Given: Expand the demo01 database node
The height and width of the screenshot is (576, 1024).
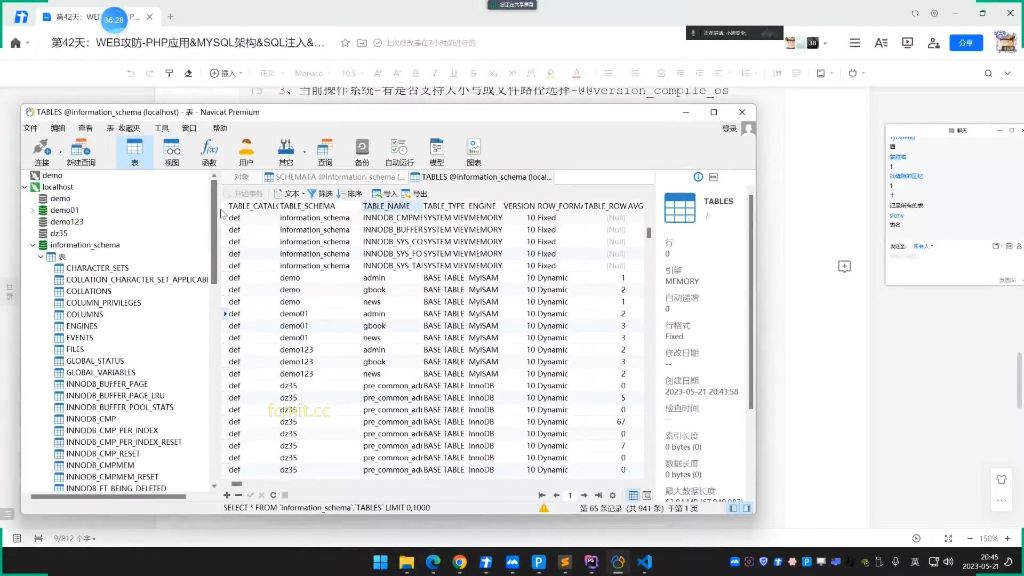Looking at the screenshot, I should (33, 210).
